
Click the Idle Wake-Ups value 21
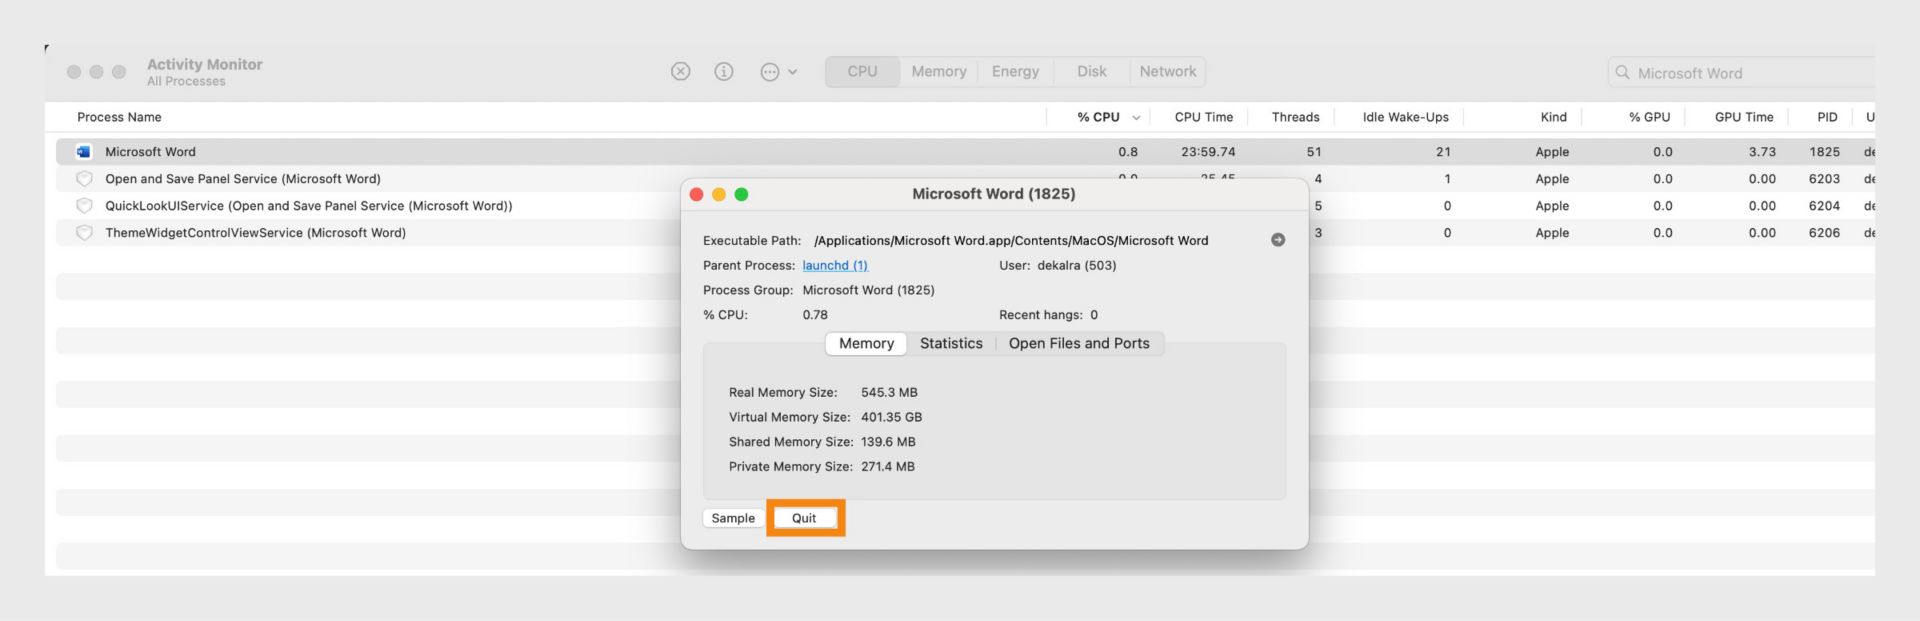[1443, 152]
